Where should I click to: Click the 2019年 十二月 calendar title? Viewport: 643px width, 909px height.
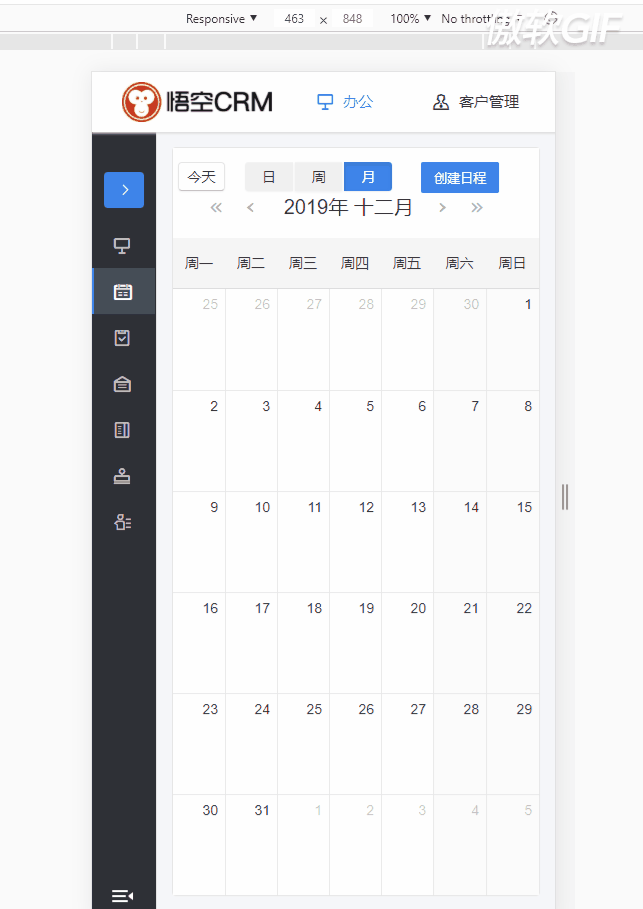348,207
